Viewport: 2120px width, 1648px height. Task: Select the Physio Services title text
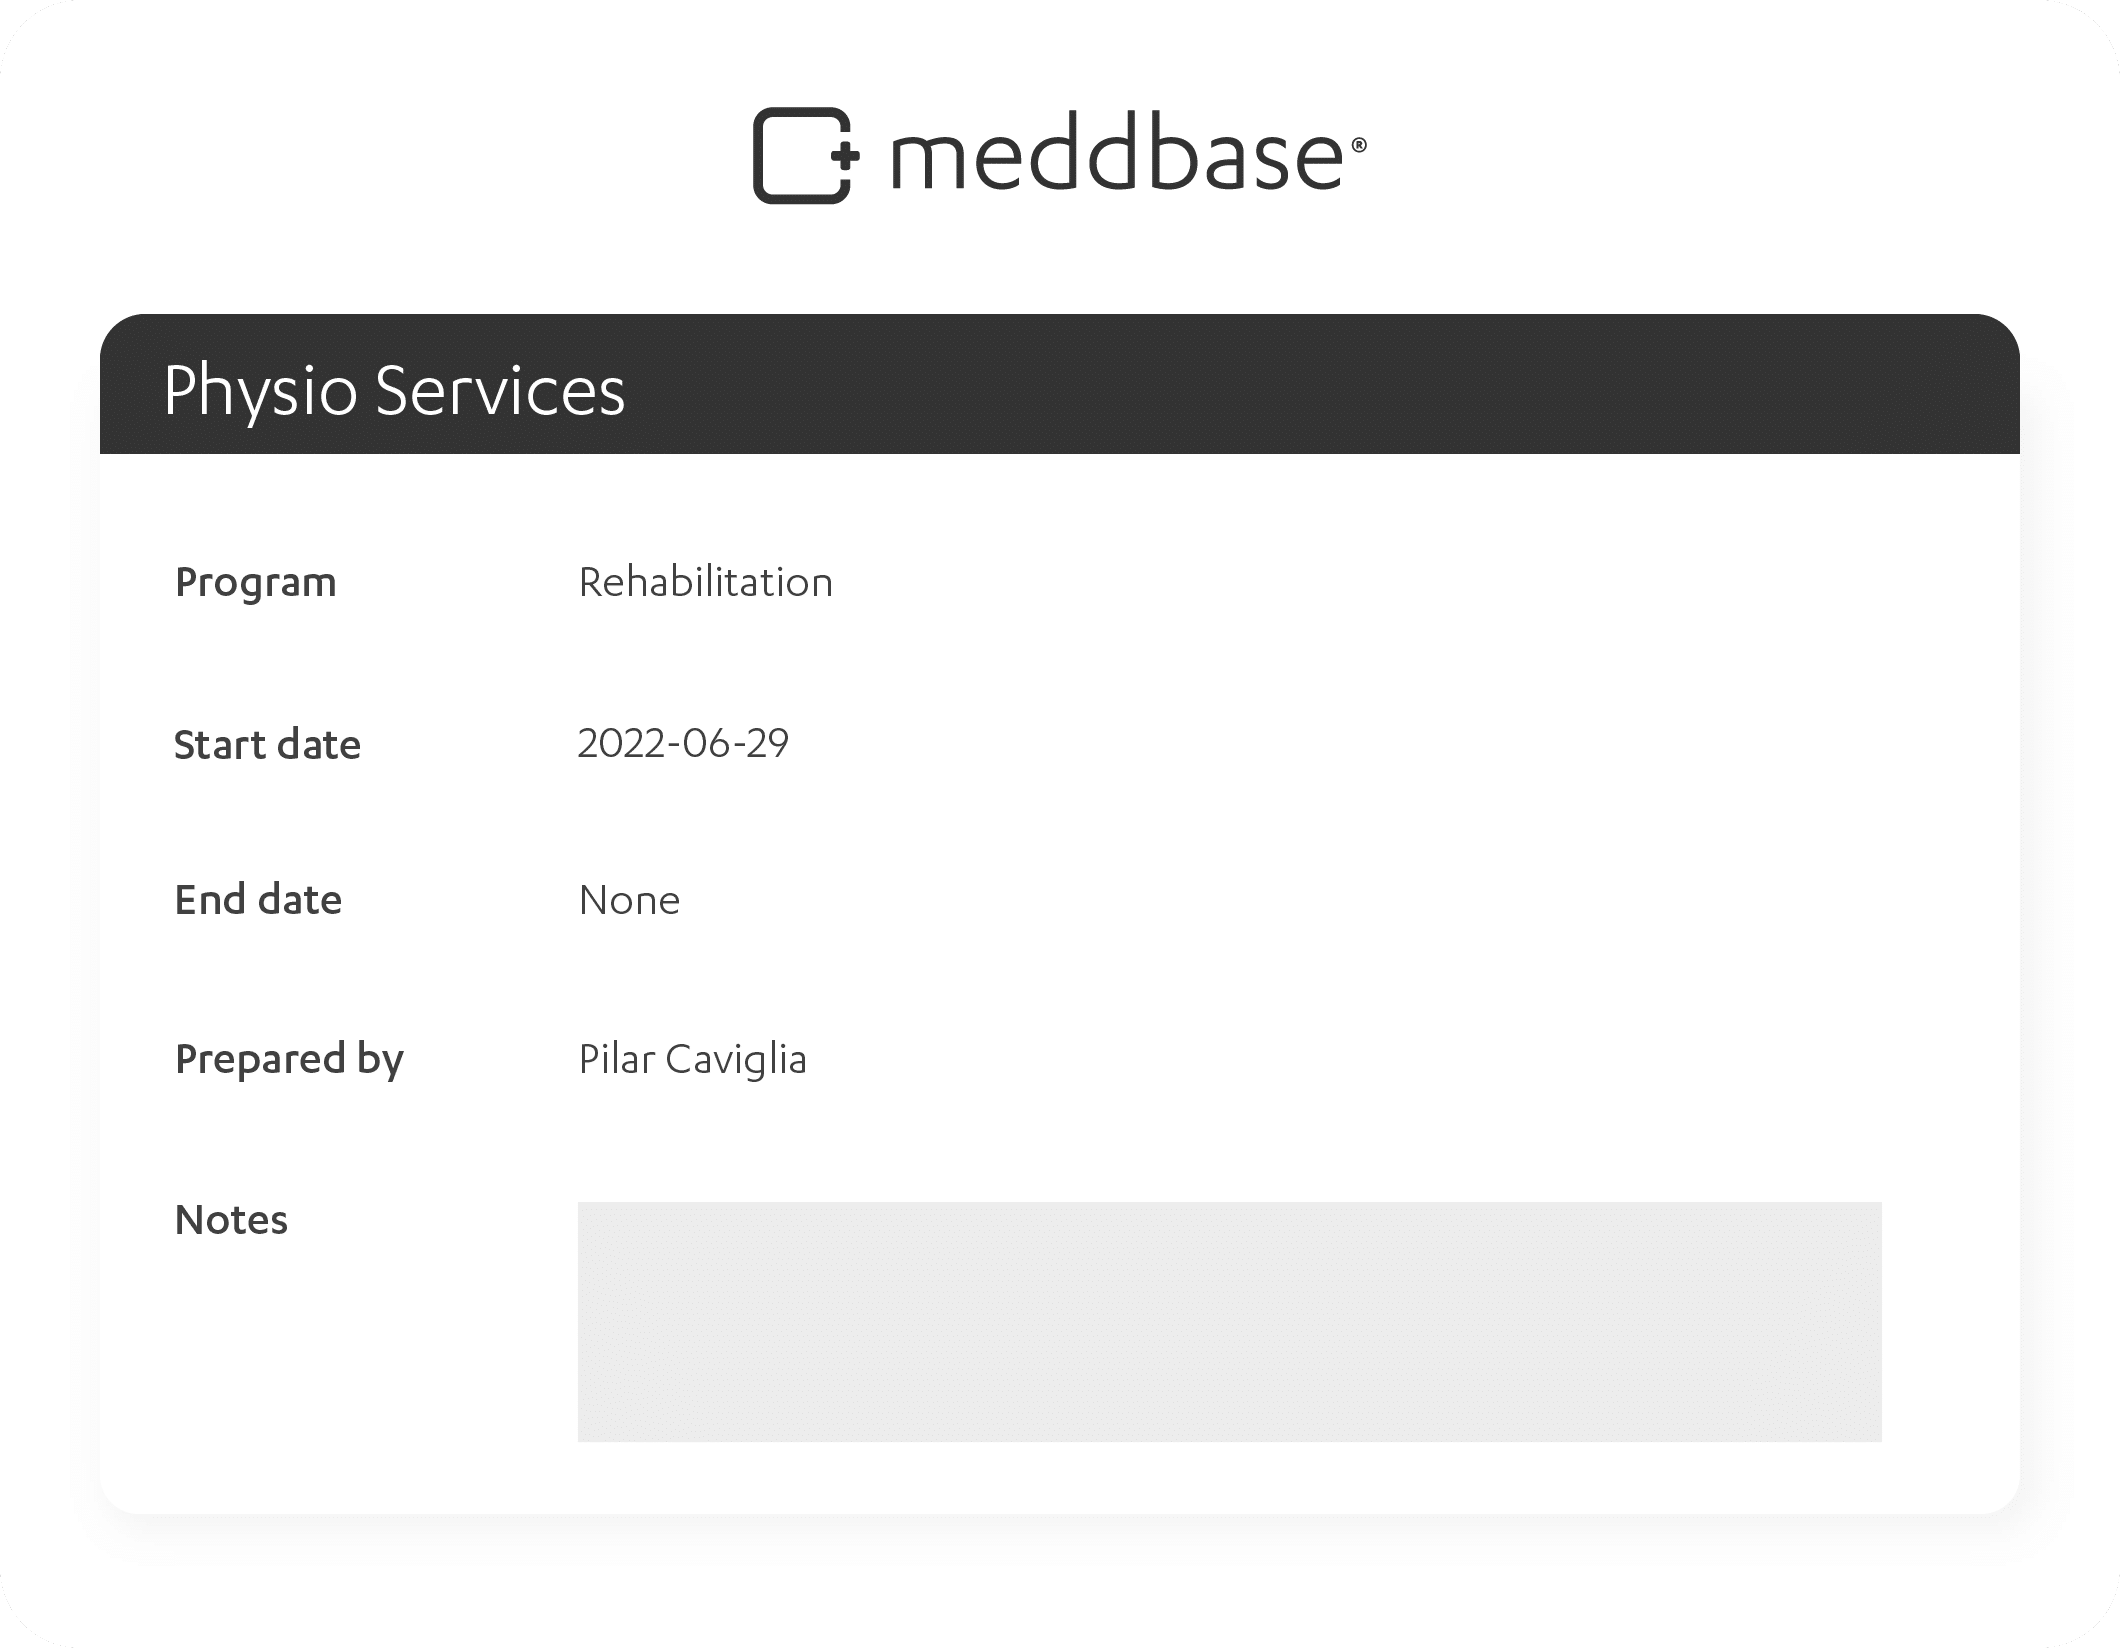[395, 394]
